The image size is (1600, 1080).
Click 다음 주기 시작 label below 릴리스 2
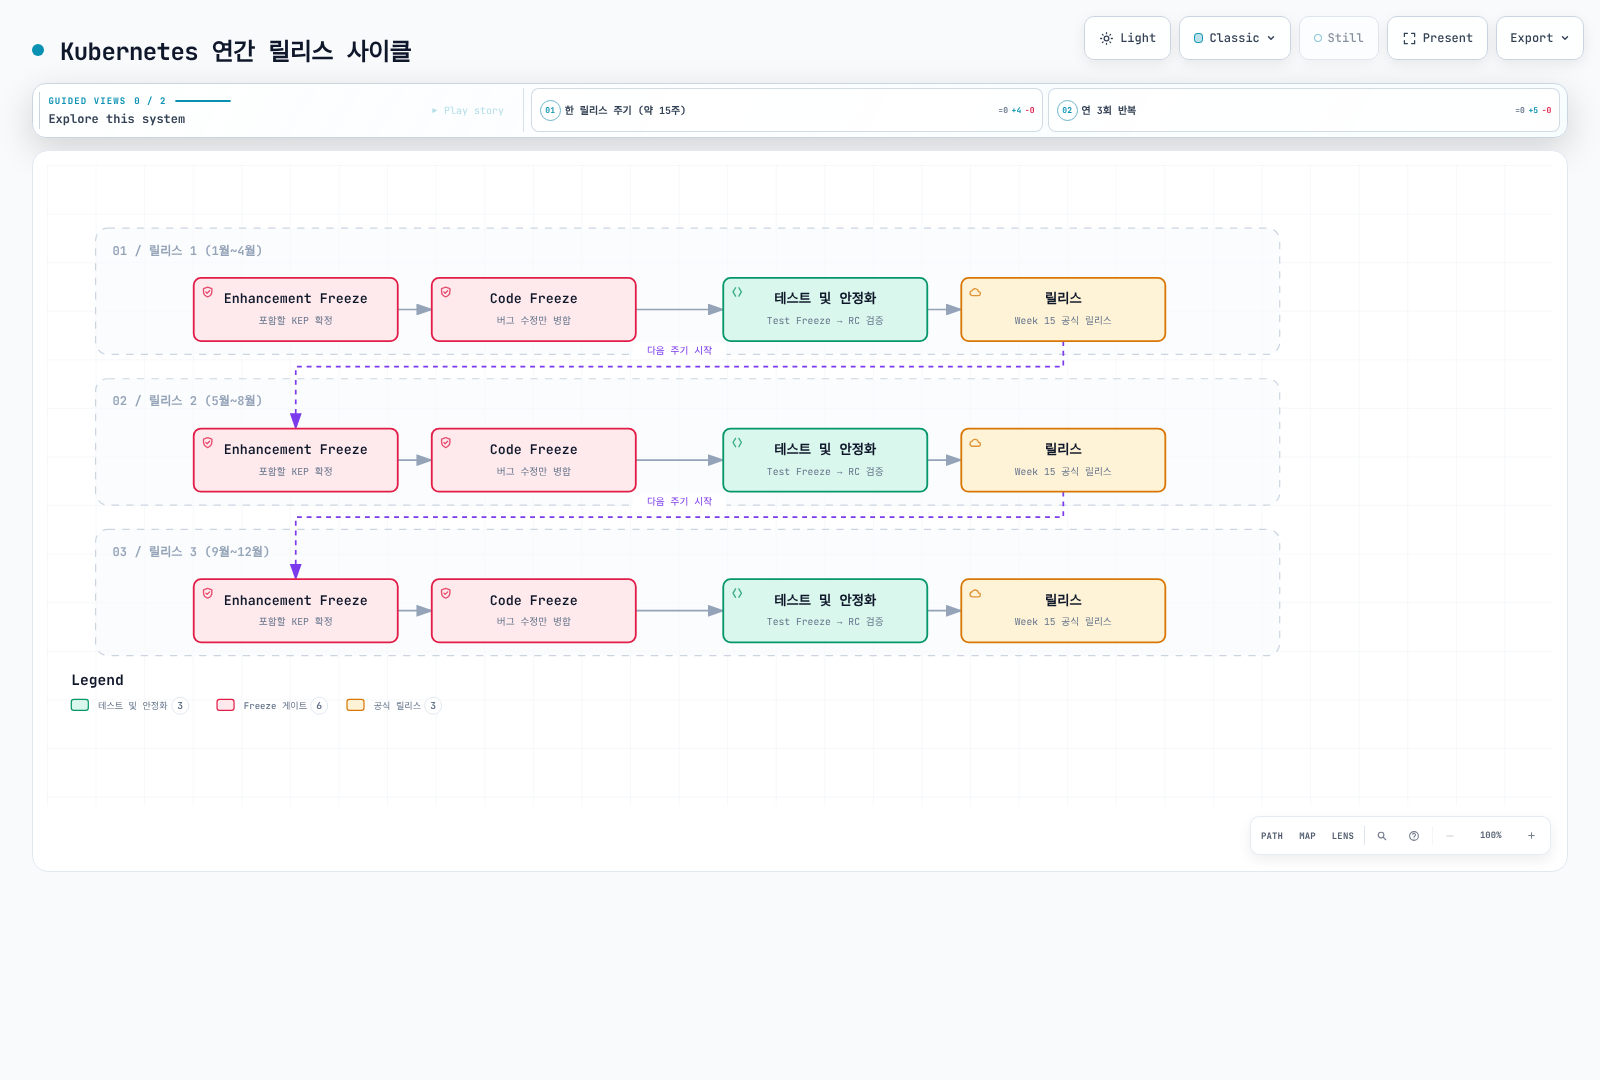680,502
